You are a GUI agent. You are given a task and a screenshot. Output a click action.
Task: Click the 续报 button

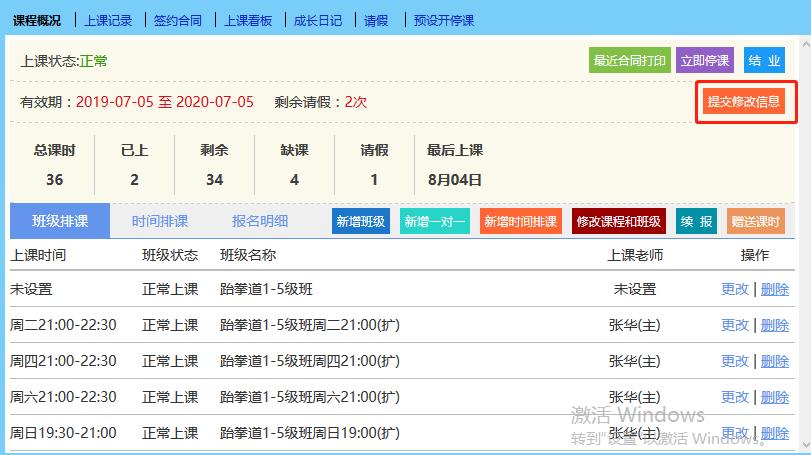click(696, 221)
